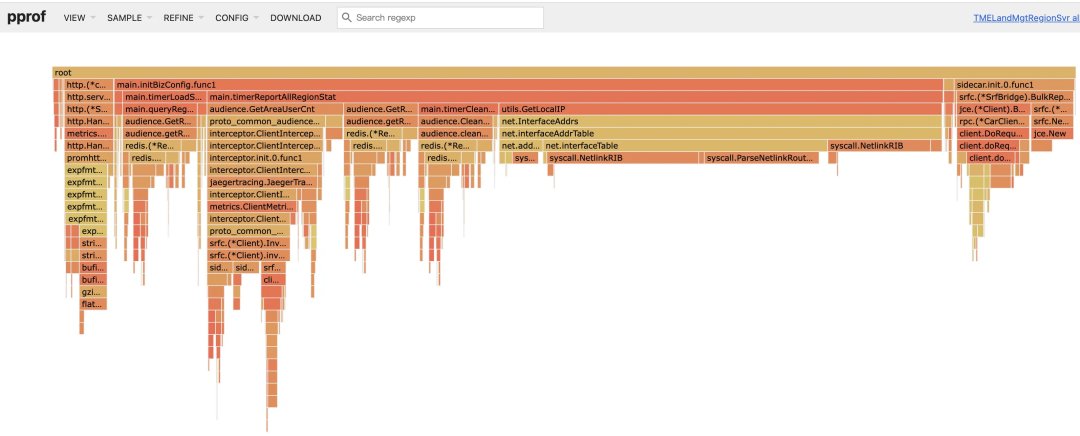The width and height of the screenshot is (1080, 436).
Task: Open the REFINE dropdown
Action: point(183,18)
